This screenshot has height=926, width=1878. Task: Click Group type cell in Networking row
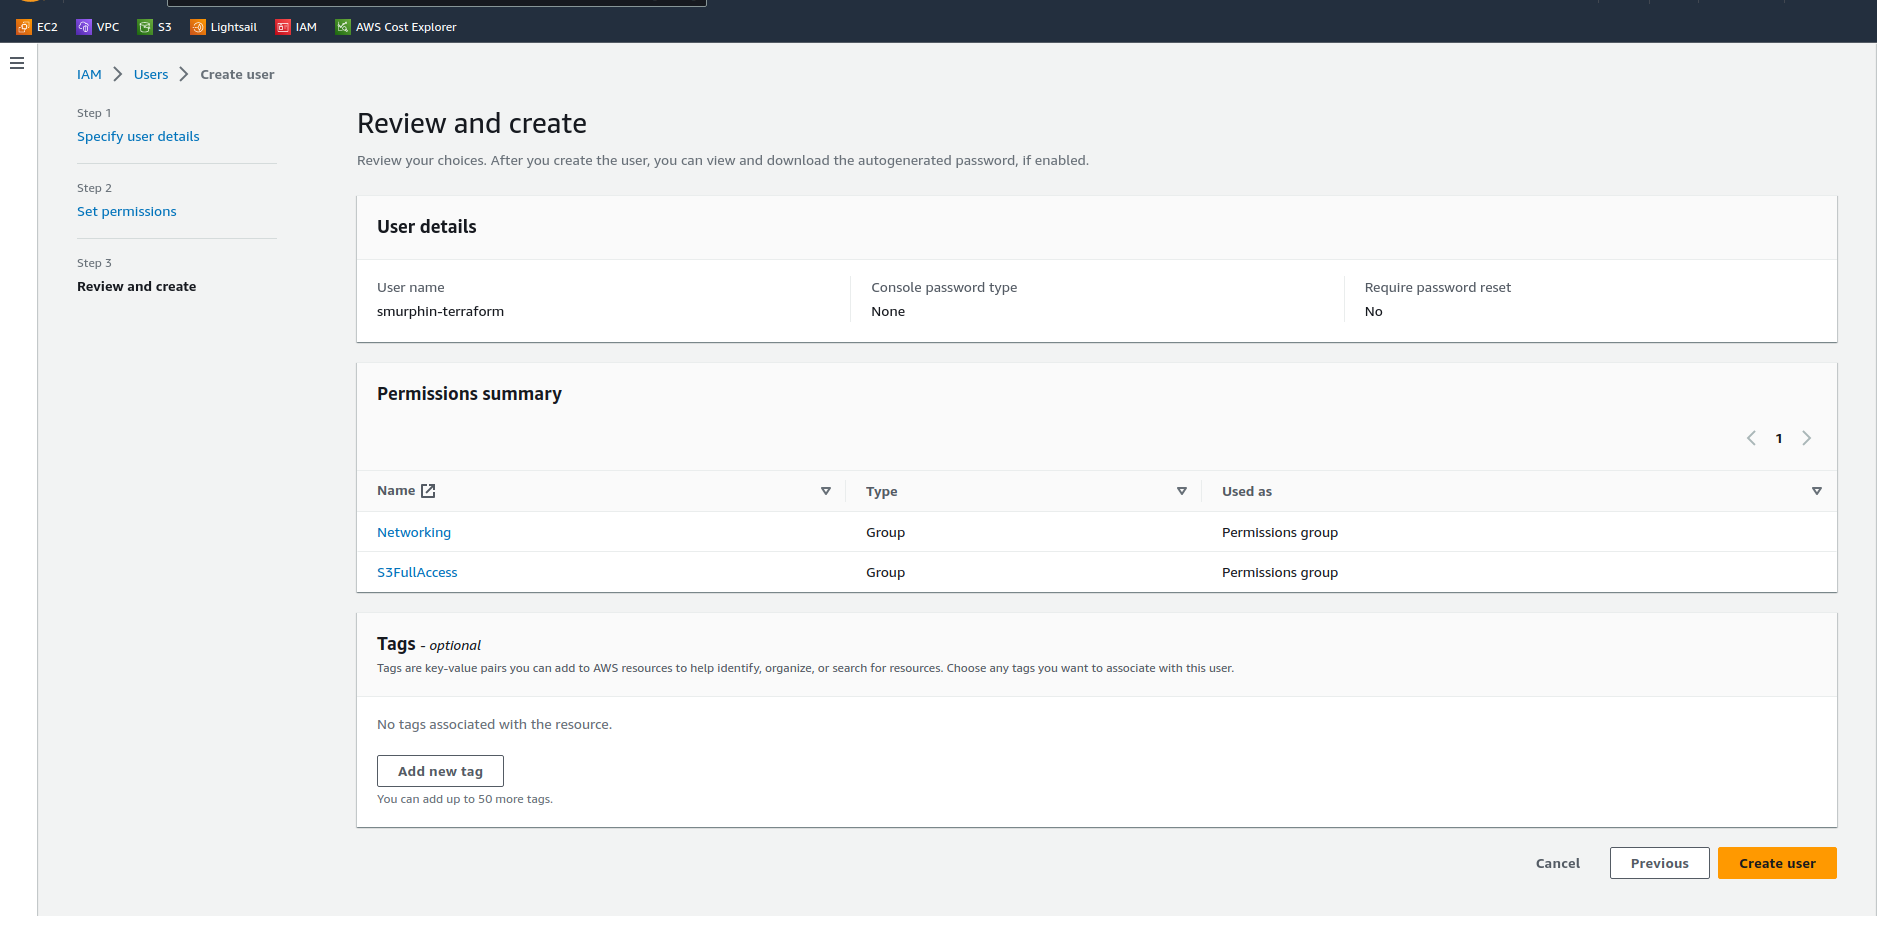coord(885,532)
